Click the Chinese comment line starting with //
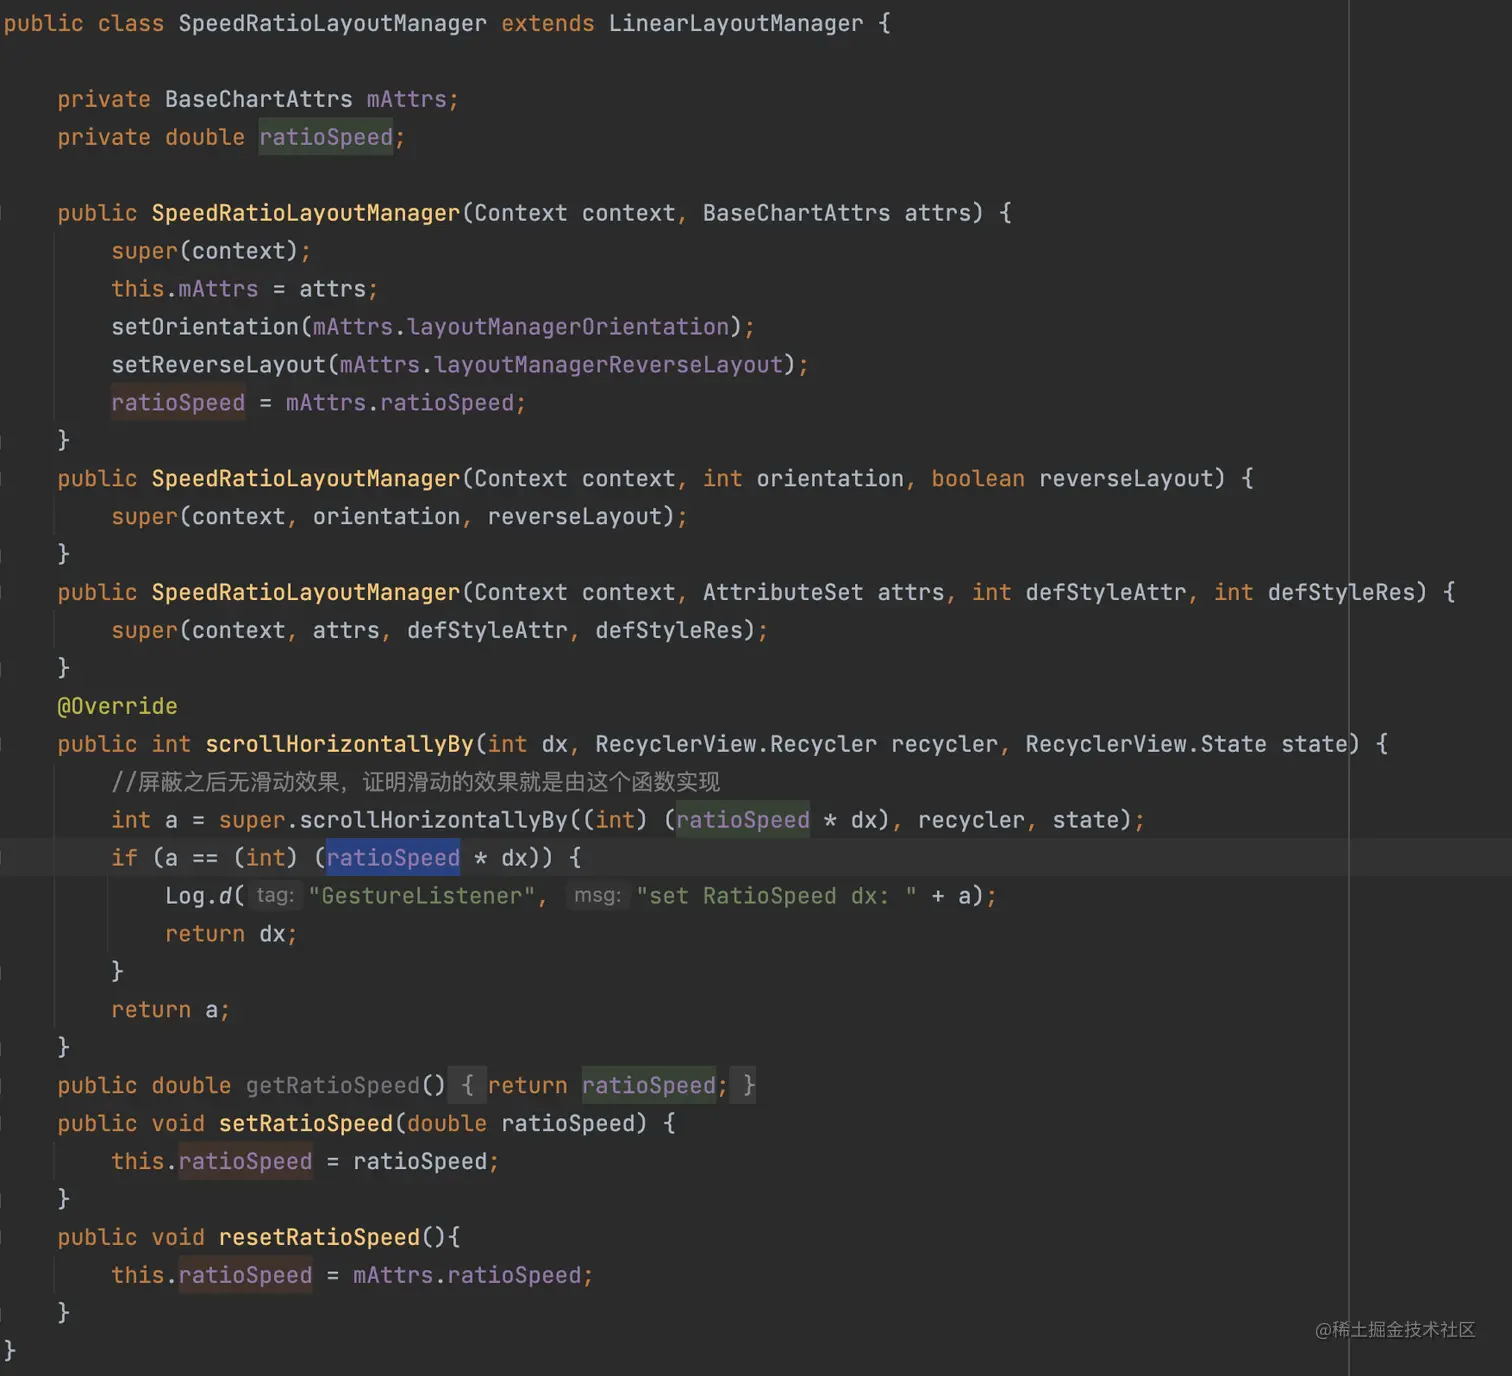The width and height of the screenshot is (1512, 1376). coord(415,782)
